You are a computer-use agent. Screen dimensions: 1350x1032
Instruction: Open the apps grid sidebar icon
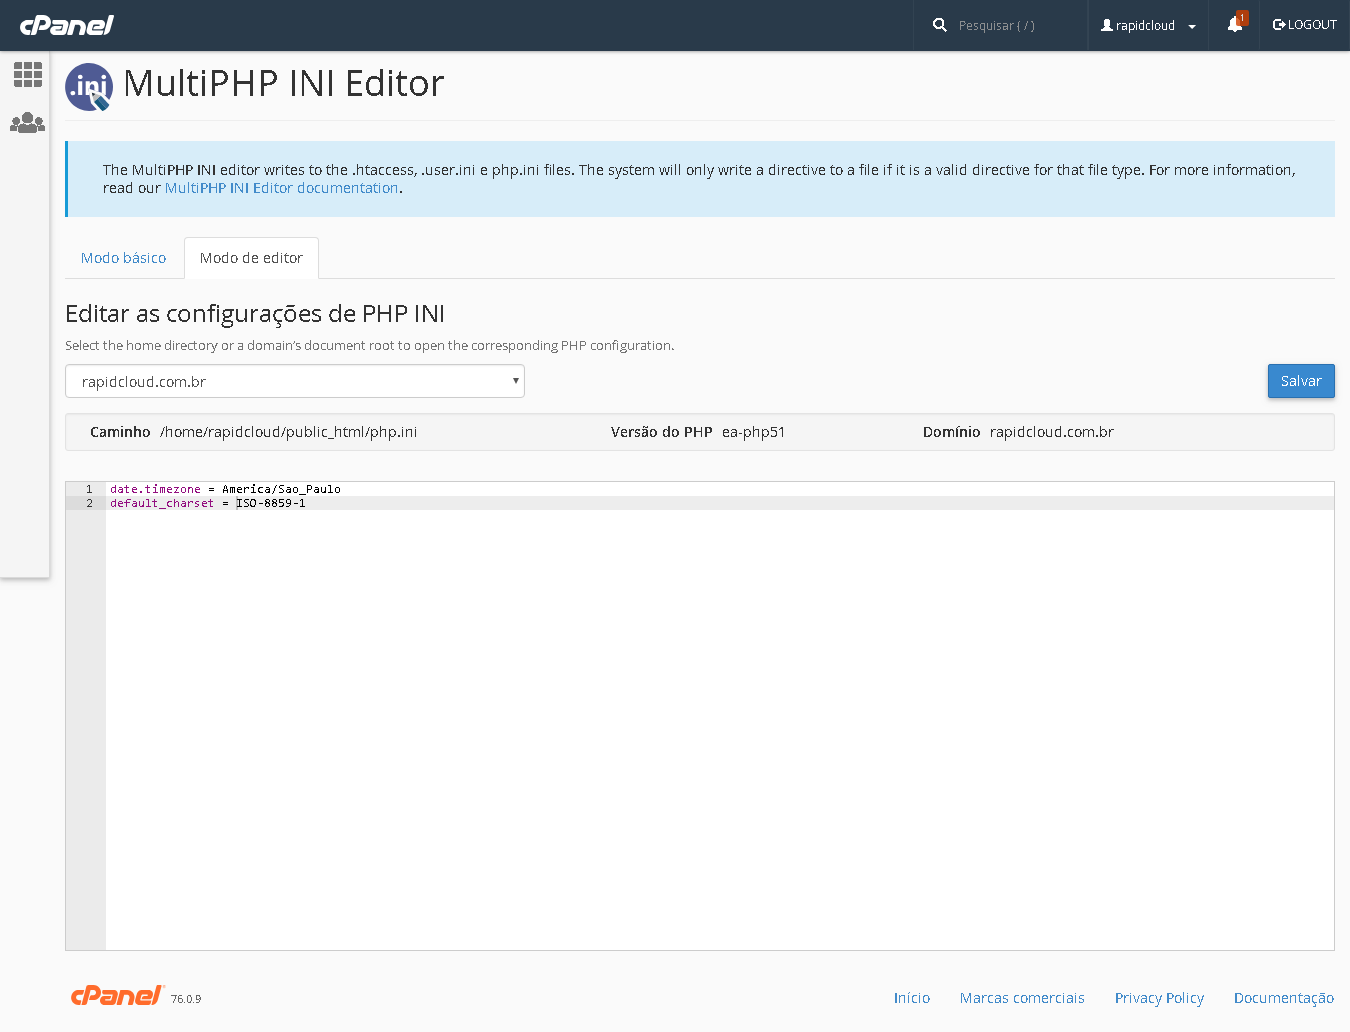pos(27,74)
